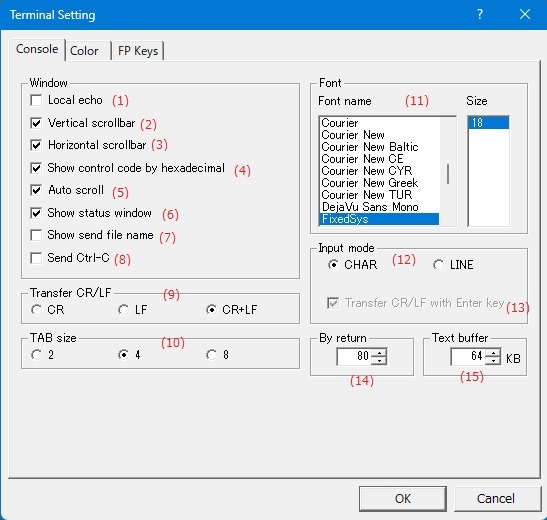
Task: Pick Courier New from font list
Action: click(379, 135)
